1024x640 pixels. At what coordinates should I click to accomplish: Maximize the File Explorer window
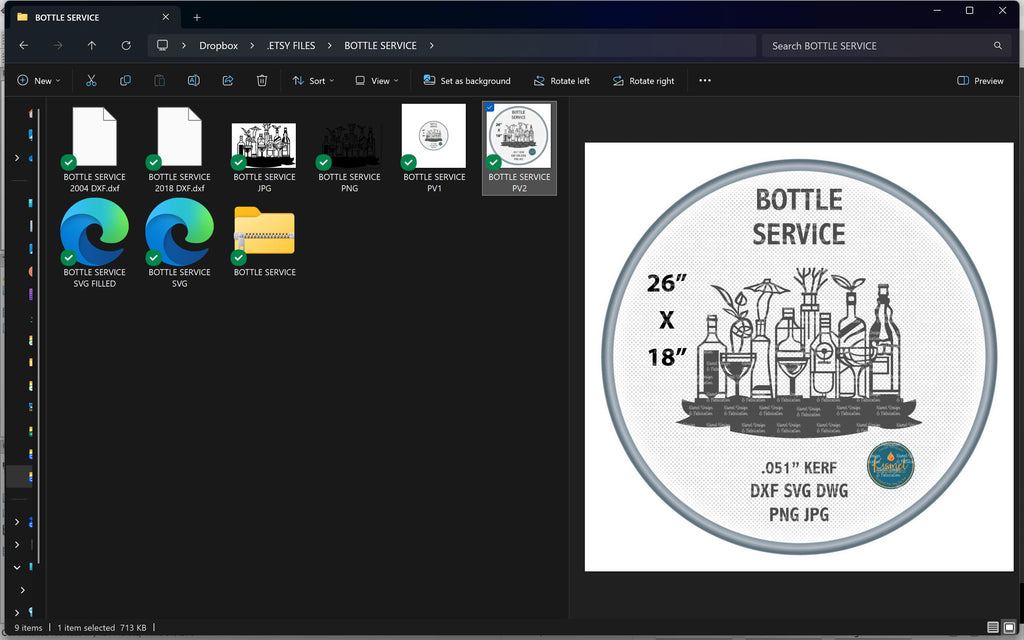tap(969, 10)
